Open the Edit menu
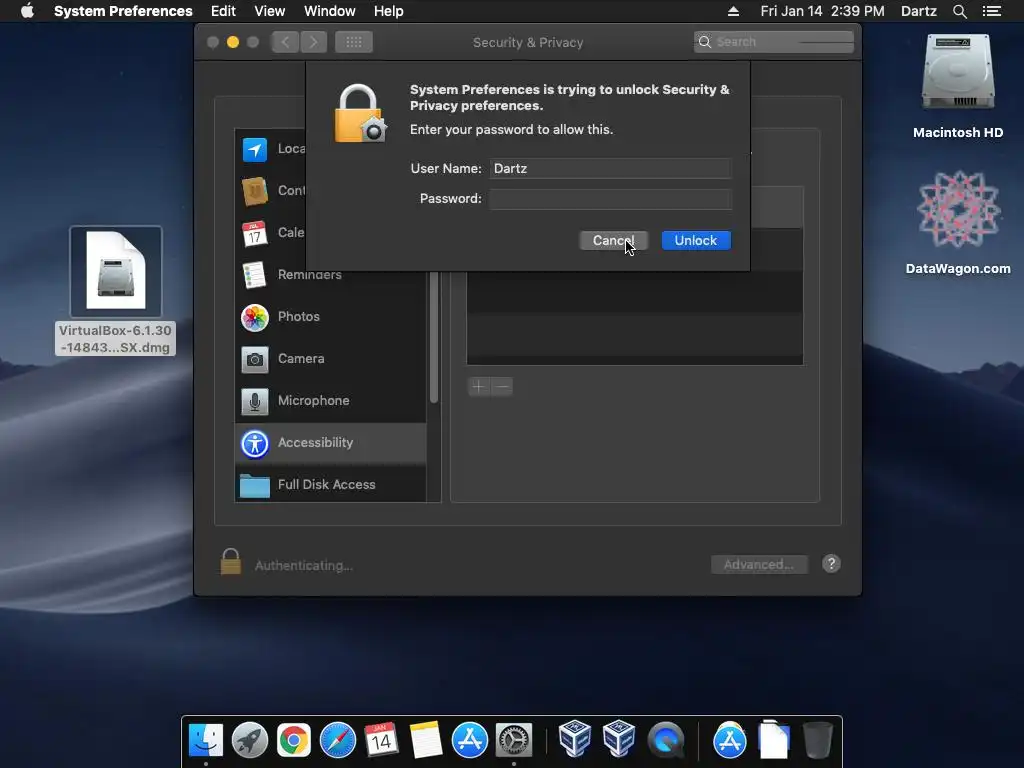This screenshot has width=1024, height=768. pos(223,11)
